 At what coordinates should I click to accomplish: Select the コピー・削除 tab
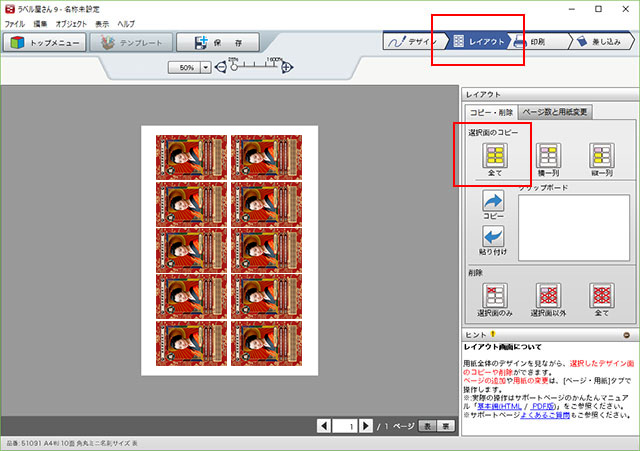point(491,112)
